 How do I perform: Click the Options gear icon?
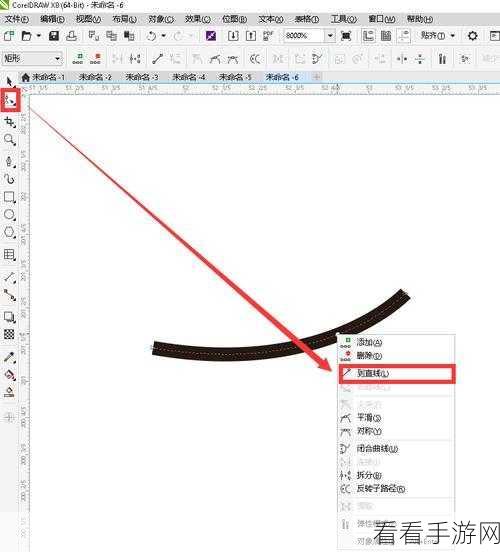pos(472,36)
